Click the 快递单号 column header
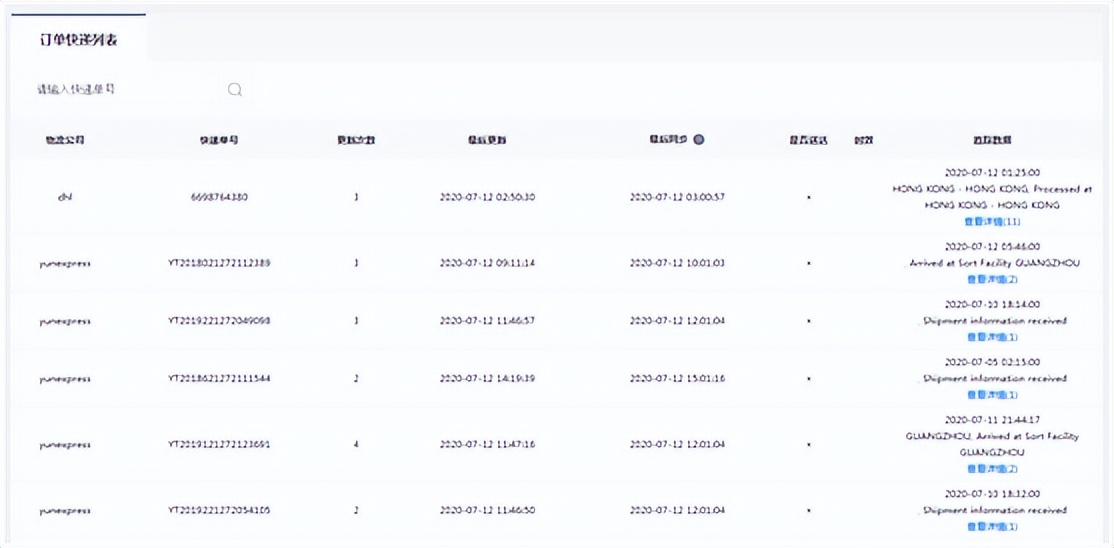The height and width of the screenshot is (548, 1114). point(219,140)
